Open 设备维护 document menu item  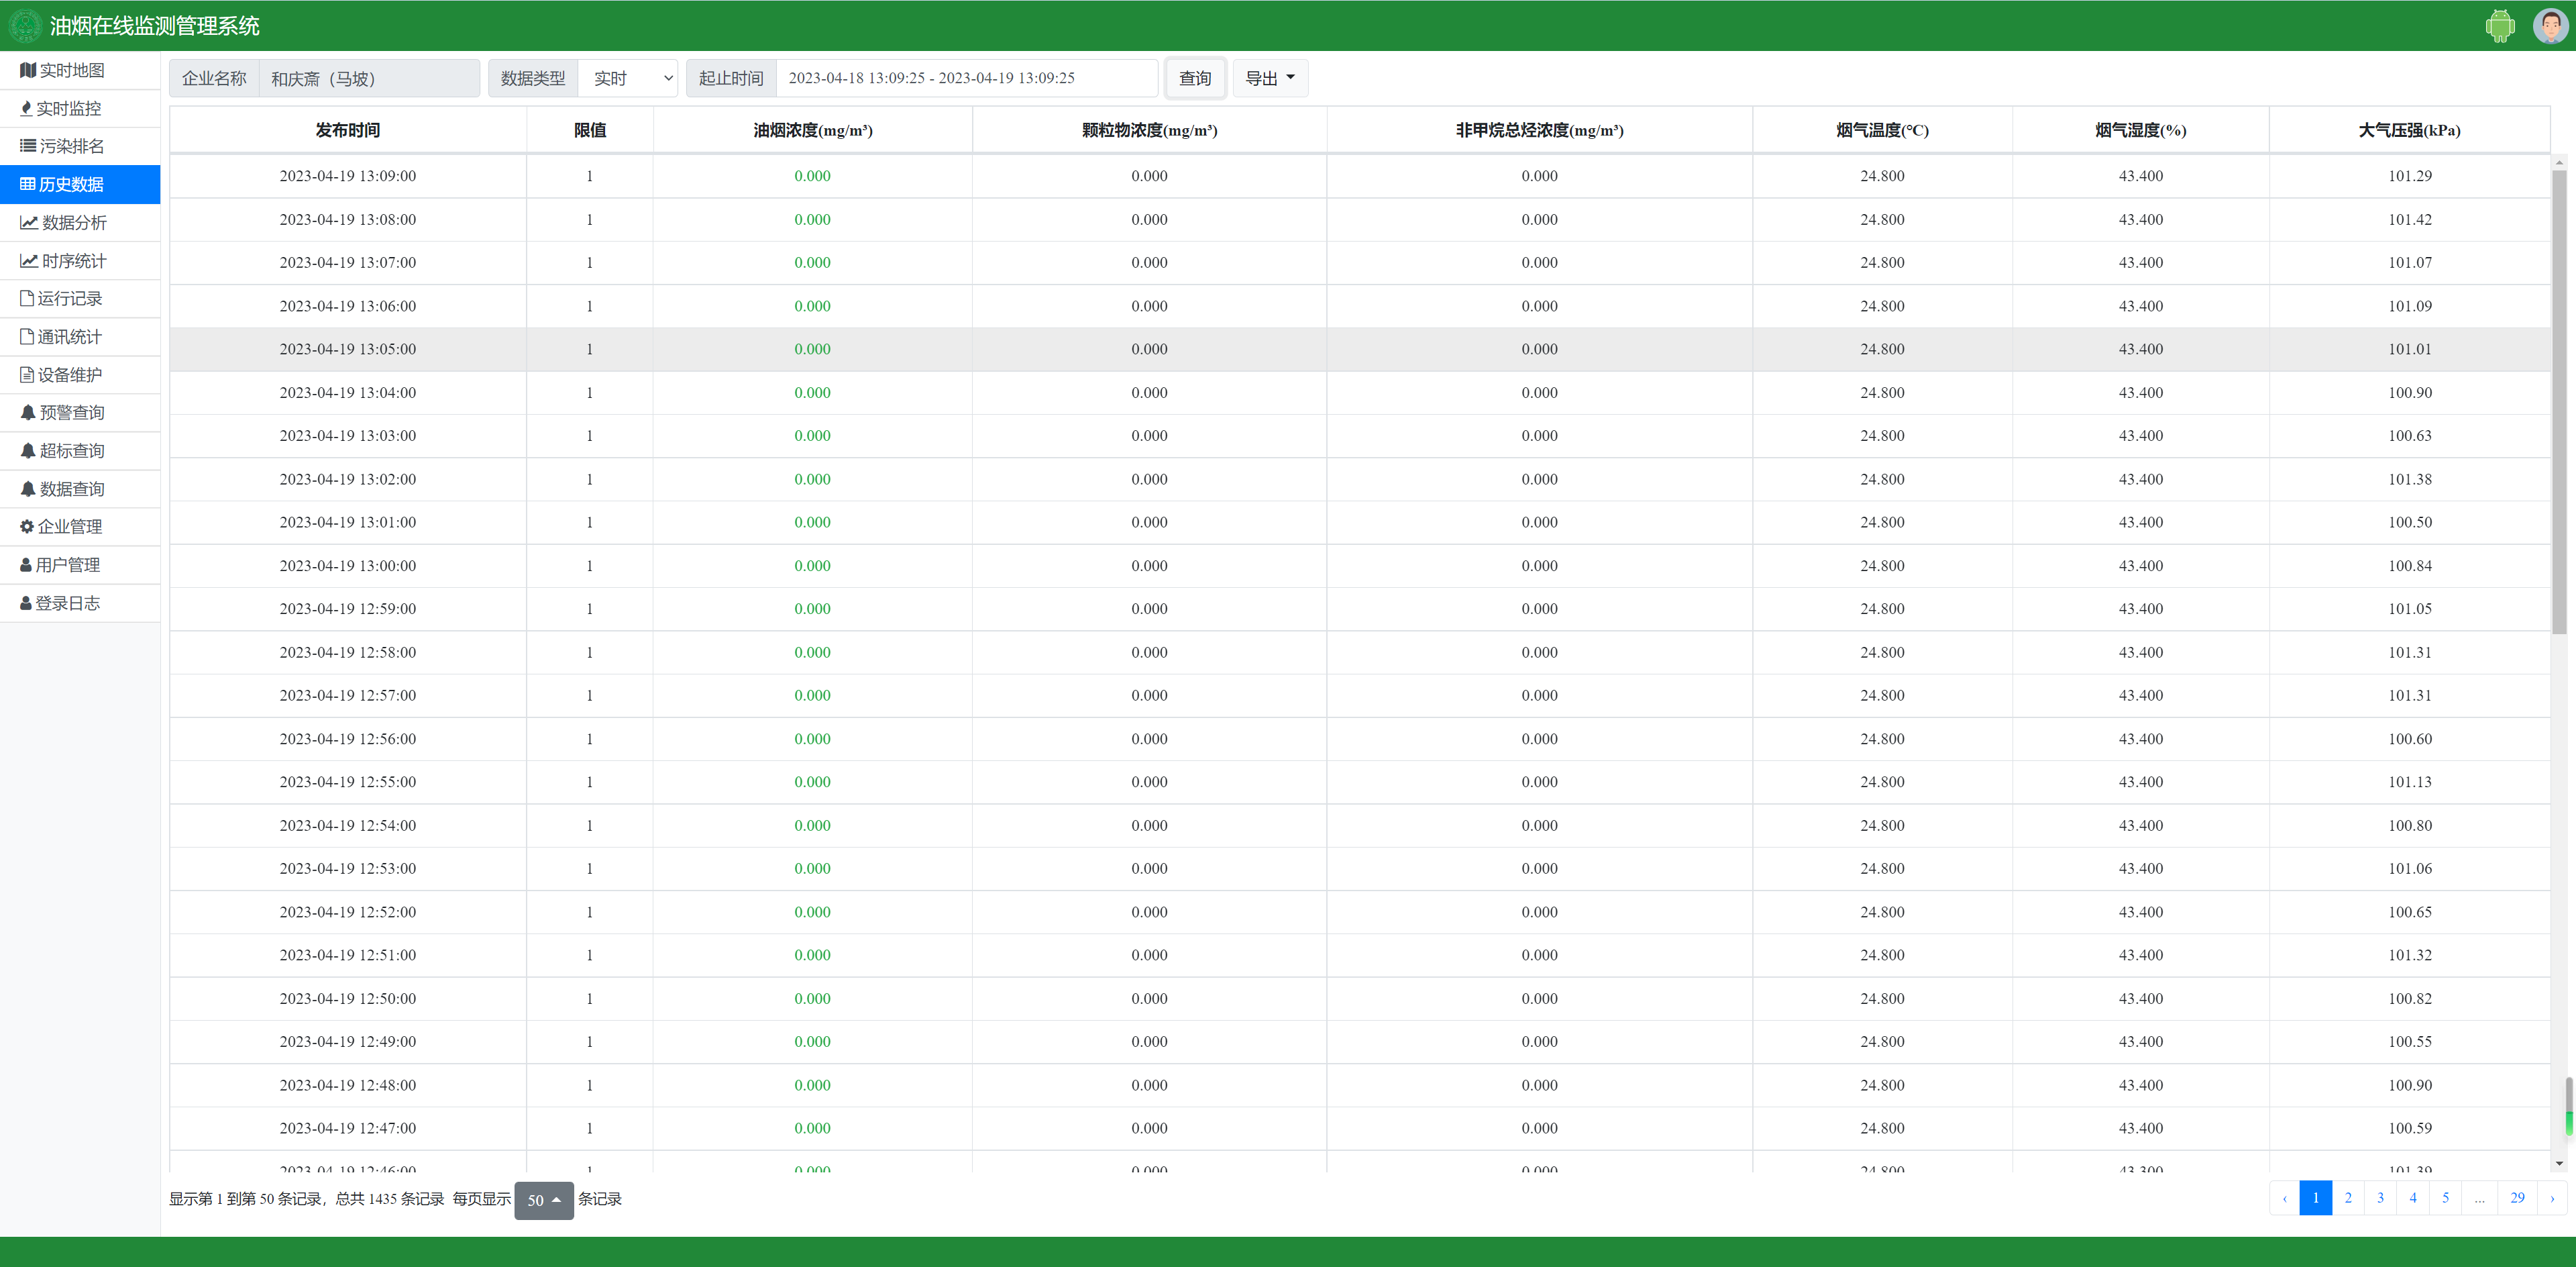tap(62, 375)
